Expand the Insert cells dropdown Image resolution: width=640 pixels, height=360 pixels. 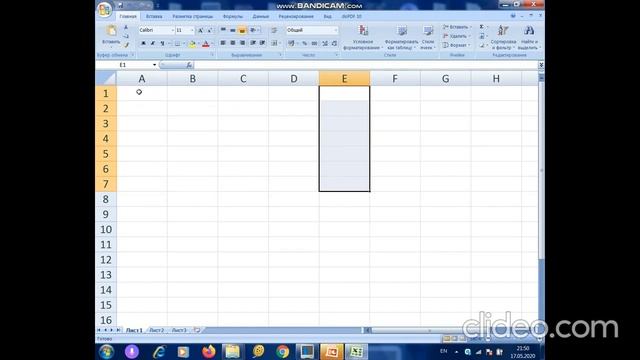point(471,27)
